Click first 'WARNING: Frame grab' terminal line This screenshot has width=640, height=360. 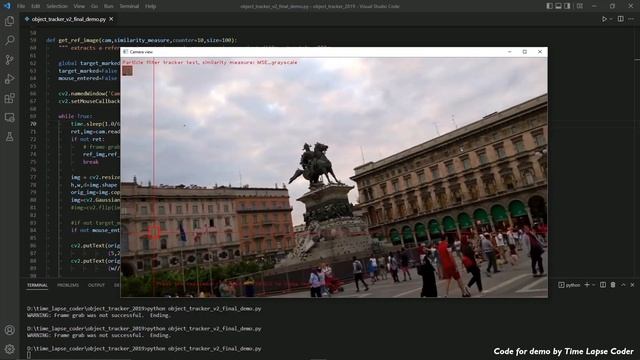click(x=99, y=316)
